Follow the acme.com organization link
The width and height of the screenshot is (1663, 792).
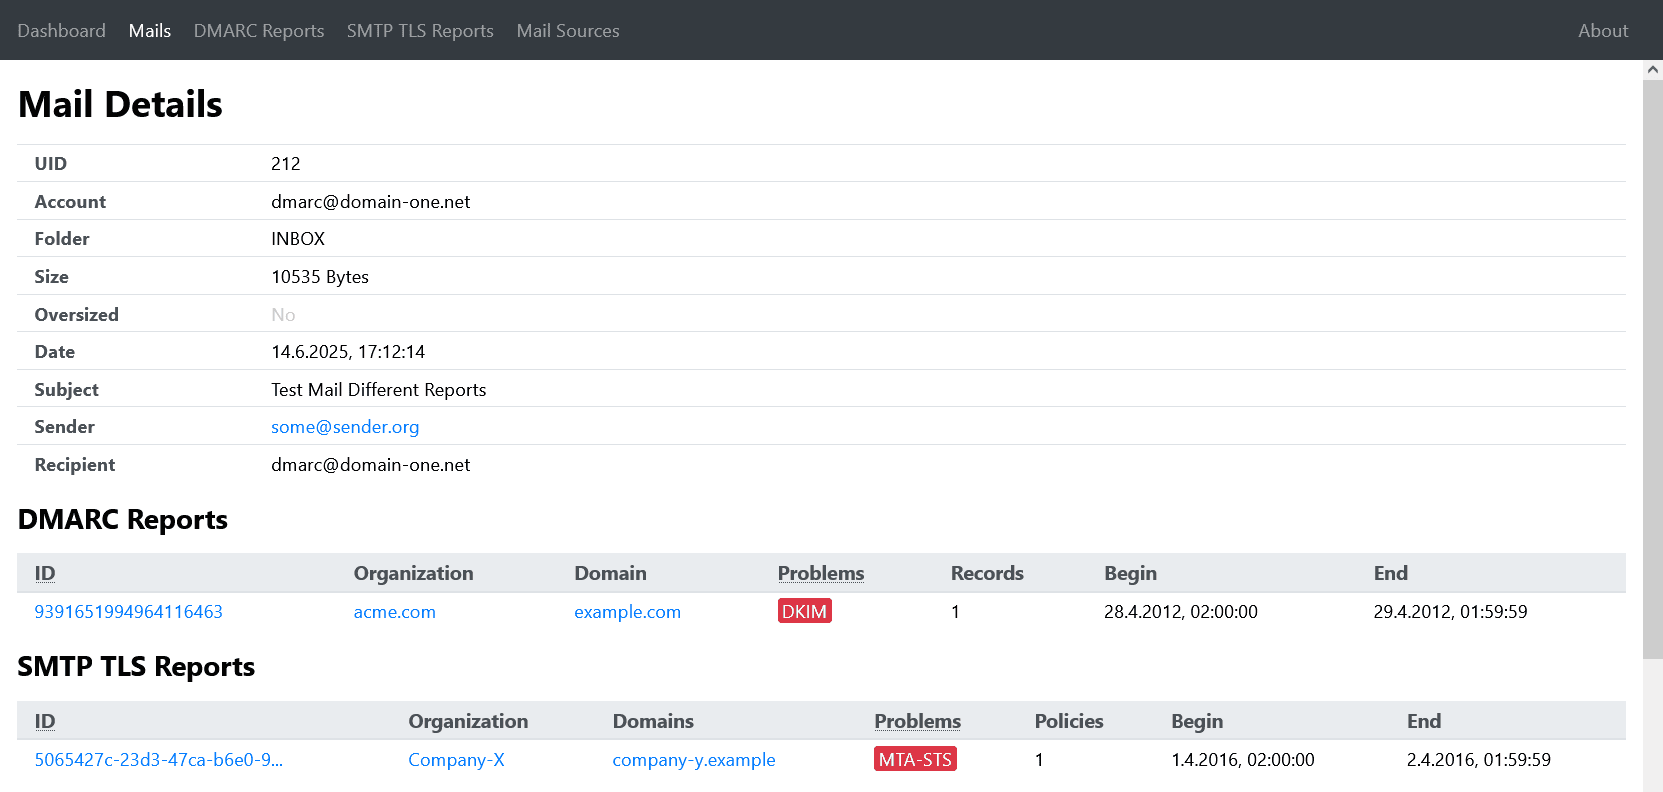(x=395, y=612)
